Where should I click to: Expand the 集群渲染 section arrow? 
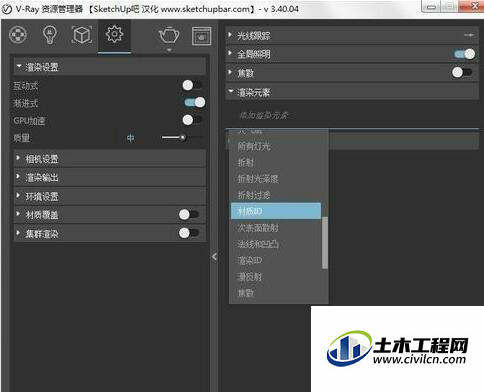[x=18, y=232]
